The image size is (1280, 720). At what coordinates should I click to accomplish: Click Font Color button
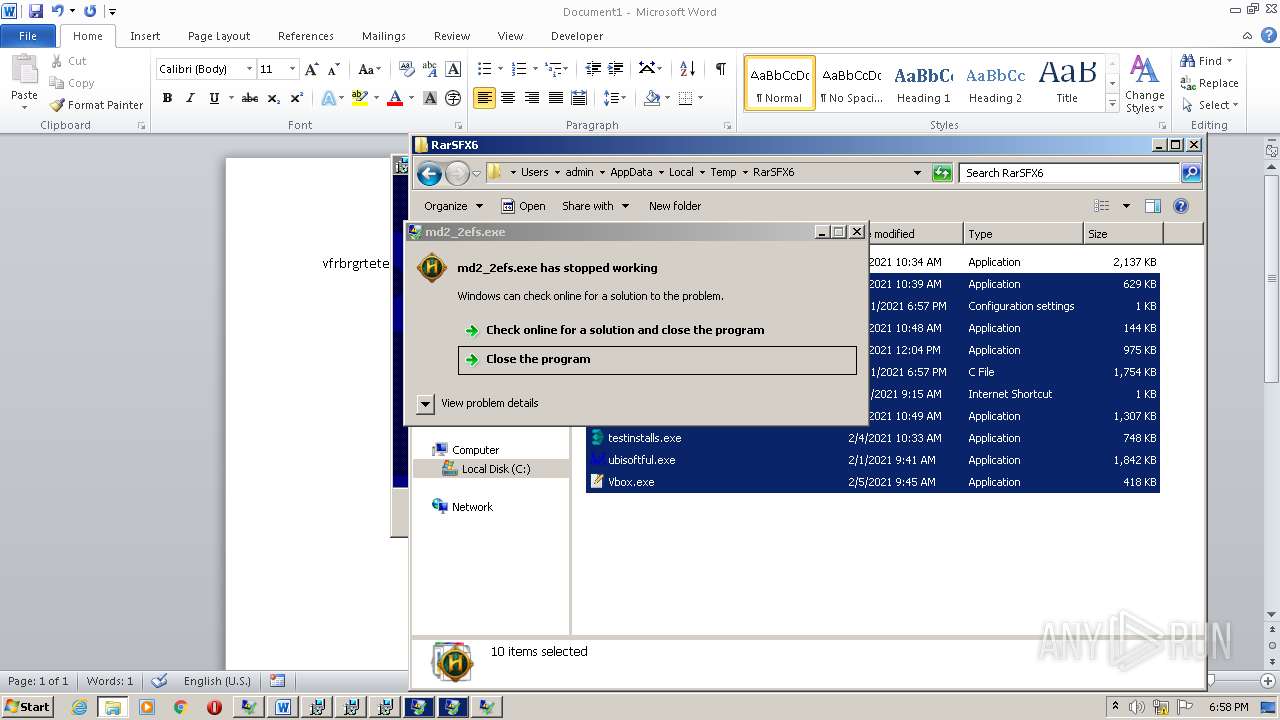395,98
